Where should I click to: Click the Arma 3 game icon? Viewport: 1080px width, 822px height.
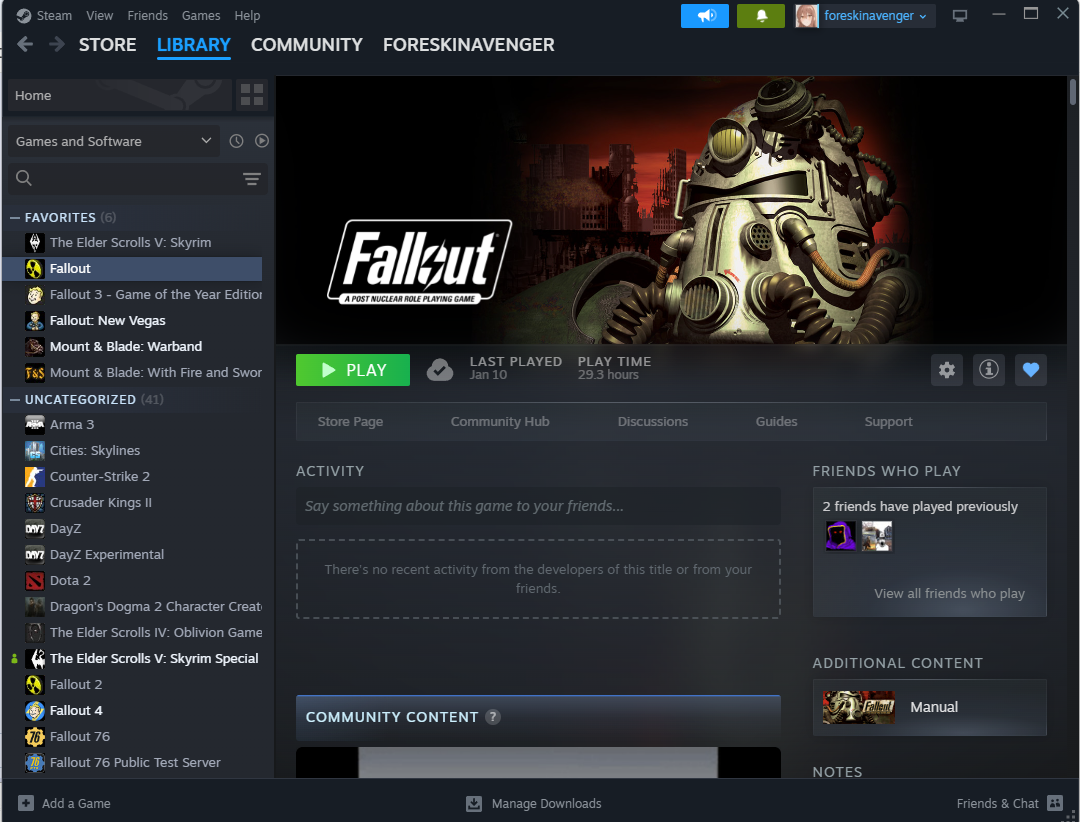(x=34, y=424)
